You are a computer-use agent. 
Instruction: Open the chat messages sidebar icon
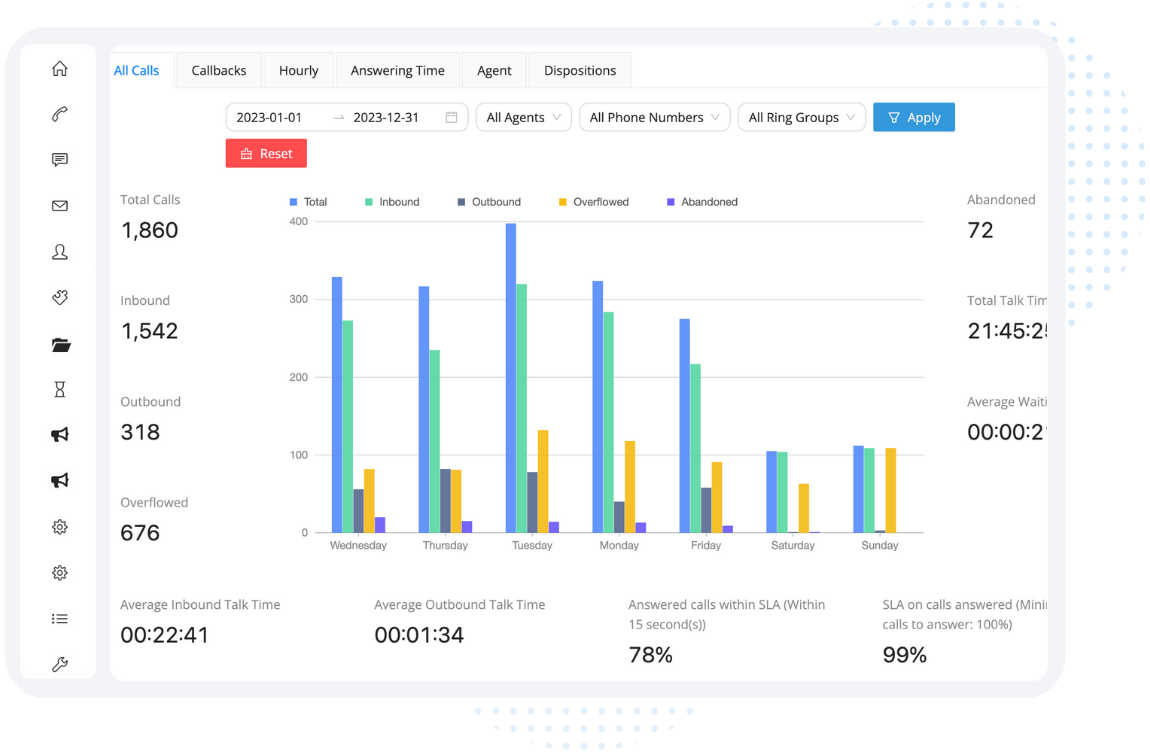tap(60, 160)
